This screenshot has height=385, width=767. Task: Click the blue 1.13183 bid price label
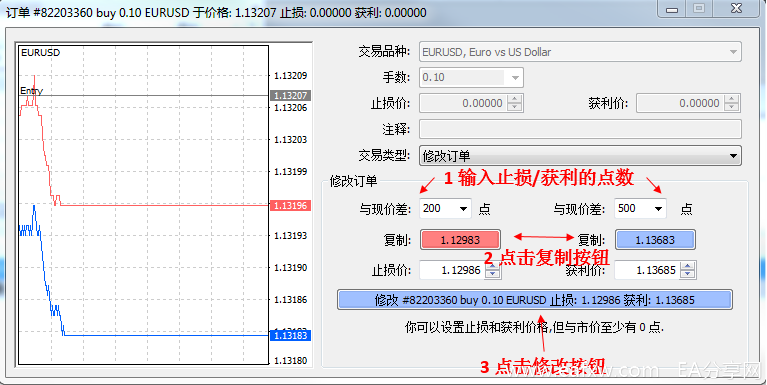(x=290, y=336)
